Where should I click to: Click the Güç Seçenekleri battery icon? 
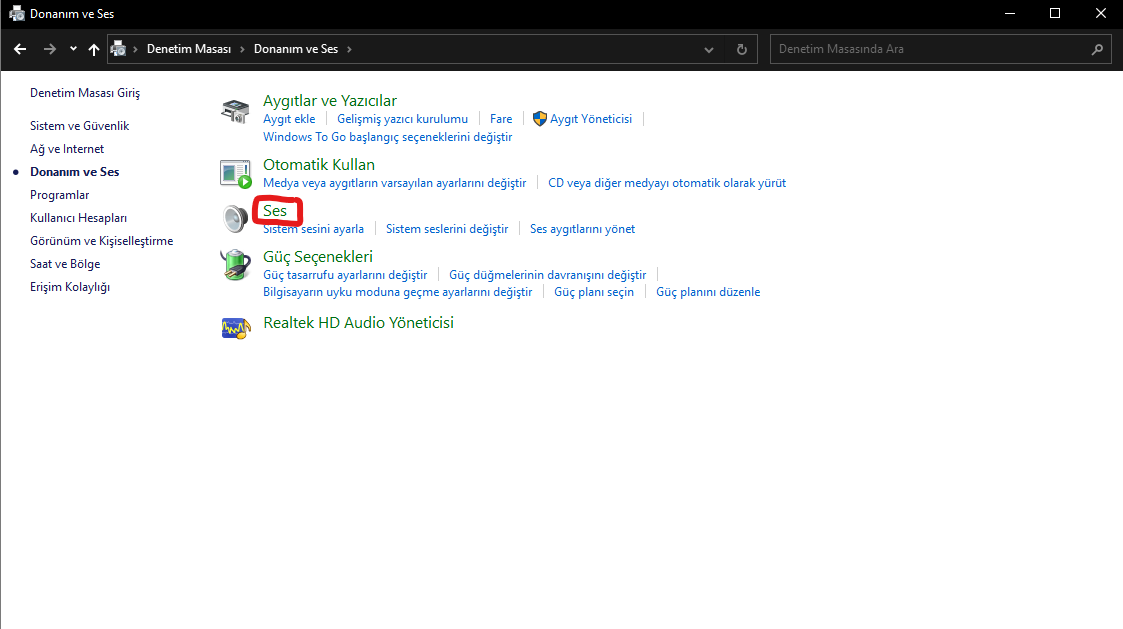click(x=236, y=264)
